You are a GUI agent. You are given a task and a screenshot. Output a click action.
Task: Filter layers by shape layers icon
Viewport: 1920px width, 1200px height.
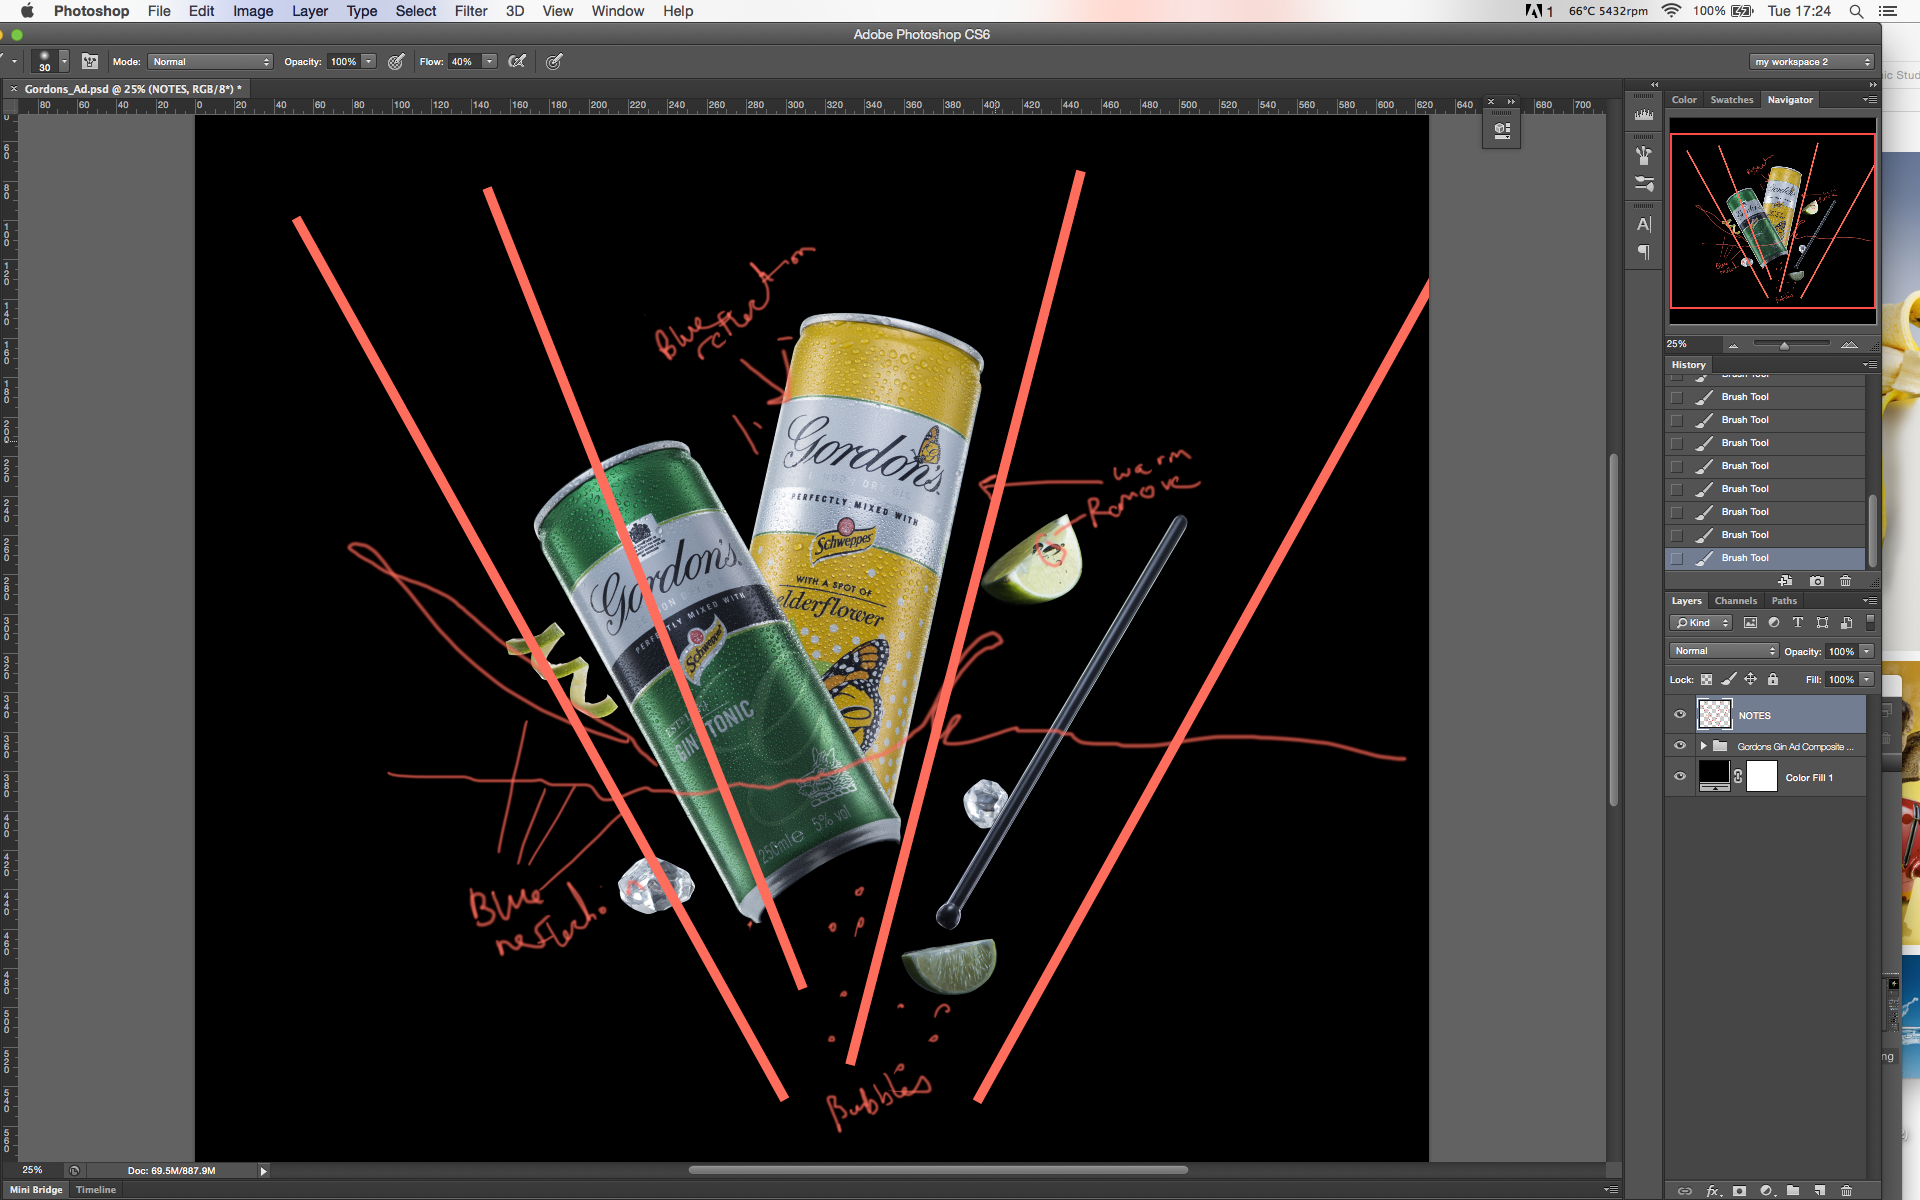(1822, 623)
